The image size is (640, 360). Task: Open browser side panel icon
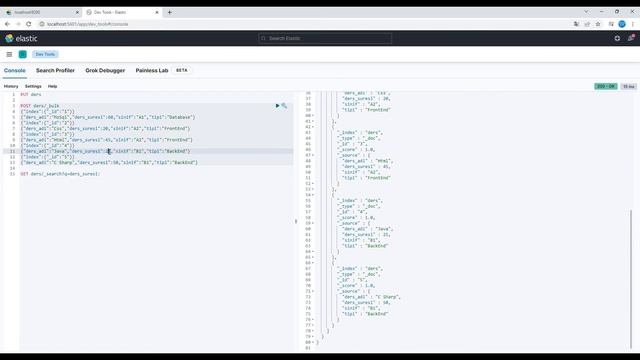pos(611,24)
